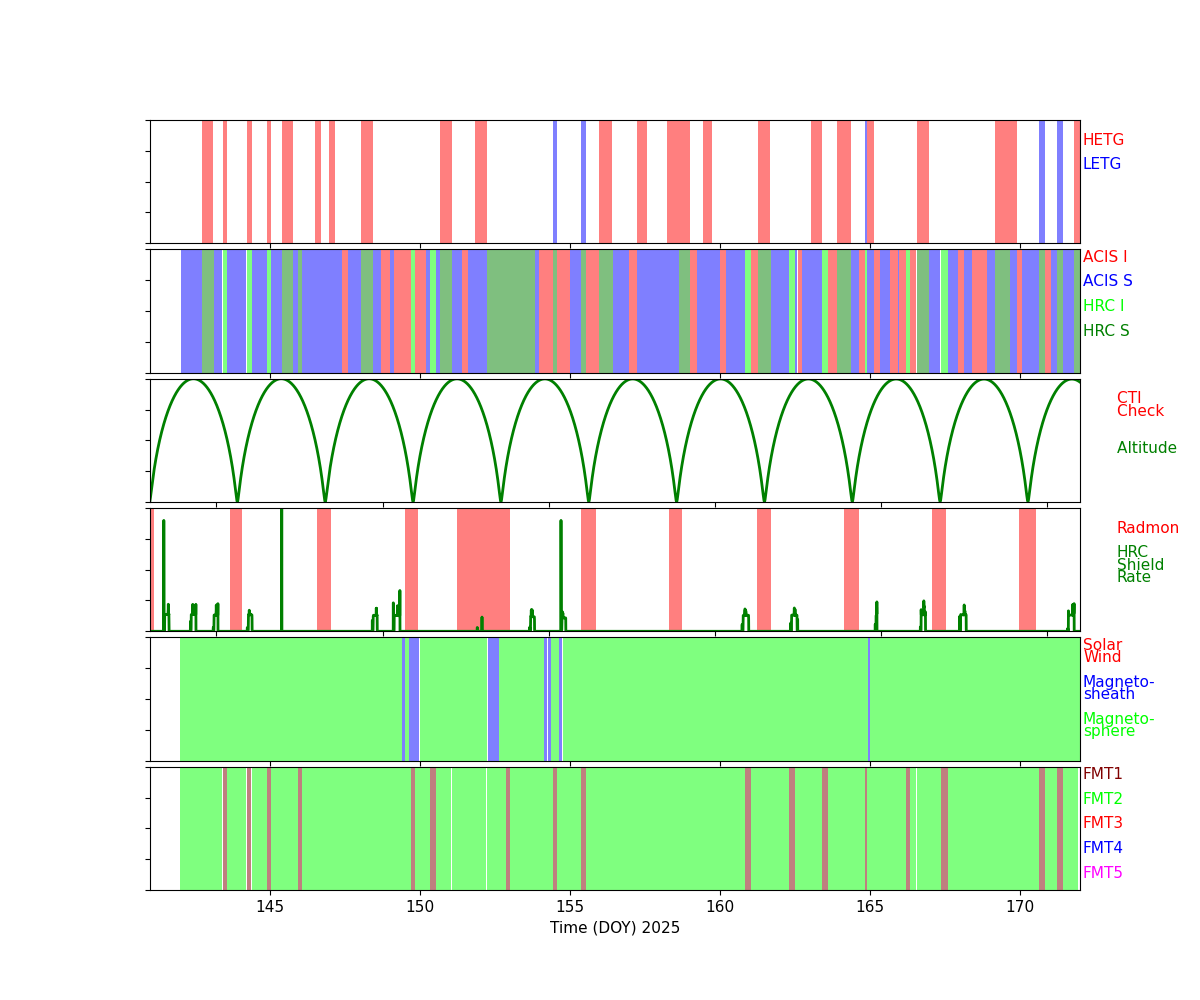Click the FMT2 legend label
The image size is (1200, 1000).
click(x=1103, y=799)
